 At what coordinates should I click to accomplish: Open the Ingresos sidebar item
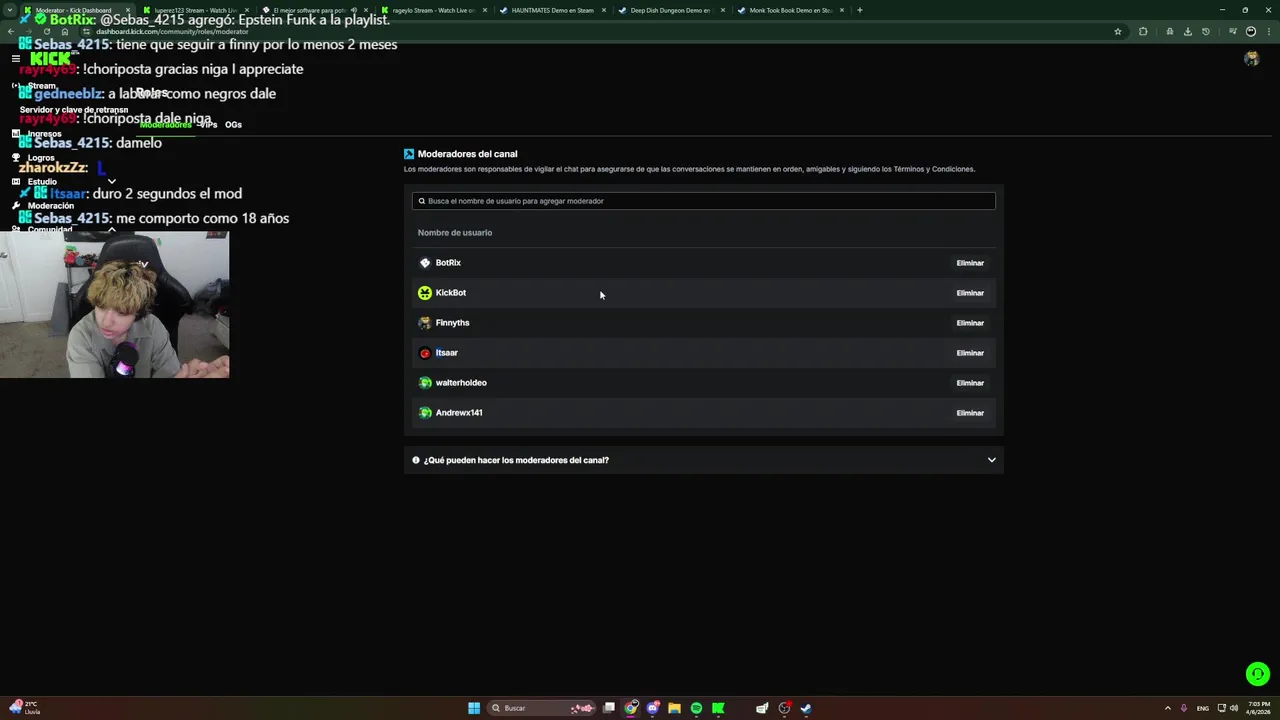click(44, 134)
